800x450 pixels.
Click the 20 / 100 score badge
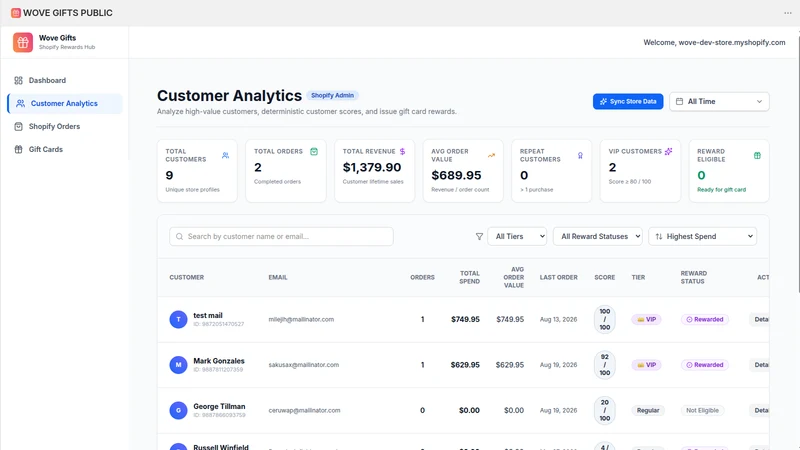pos(605,410)
